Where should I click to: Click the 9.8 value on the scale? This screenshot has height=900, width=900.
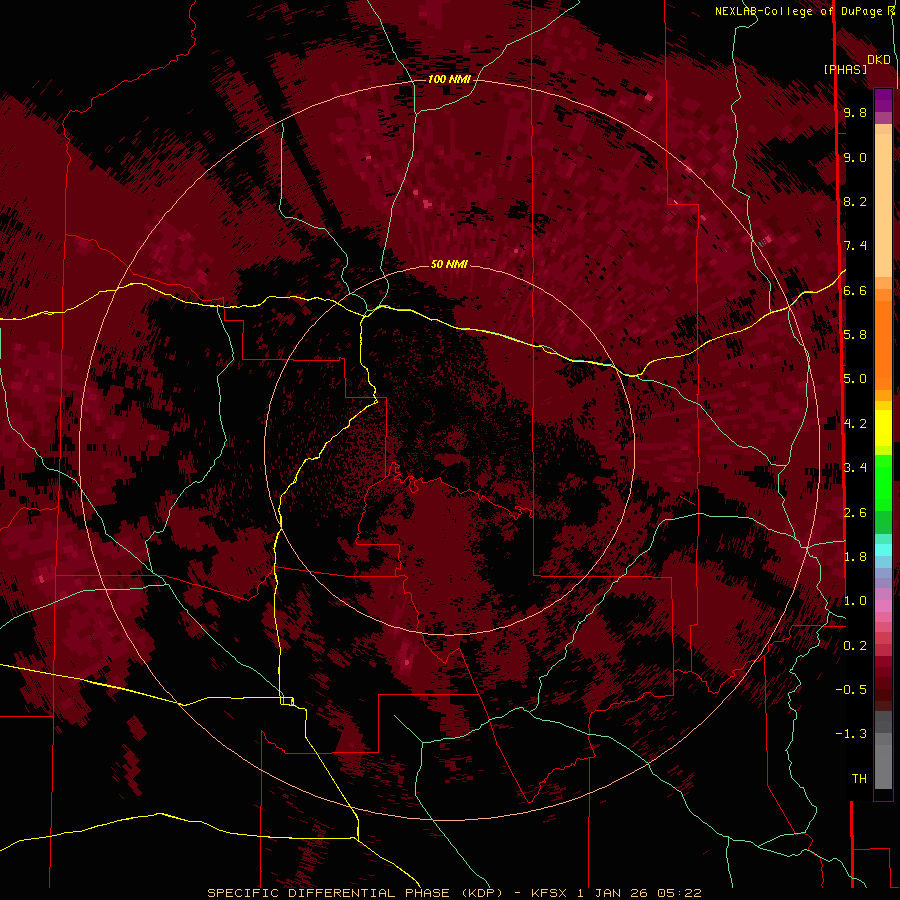coord(855,112)
